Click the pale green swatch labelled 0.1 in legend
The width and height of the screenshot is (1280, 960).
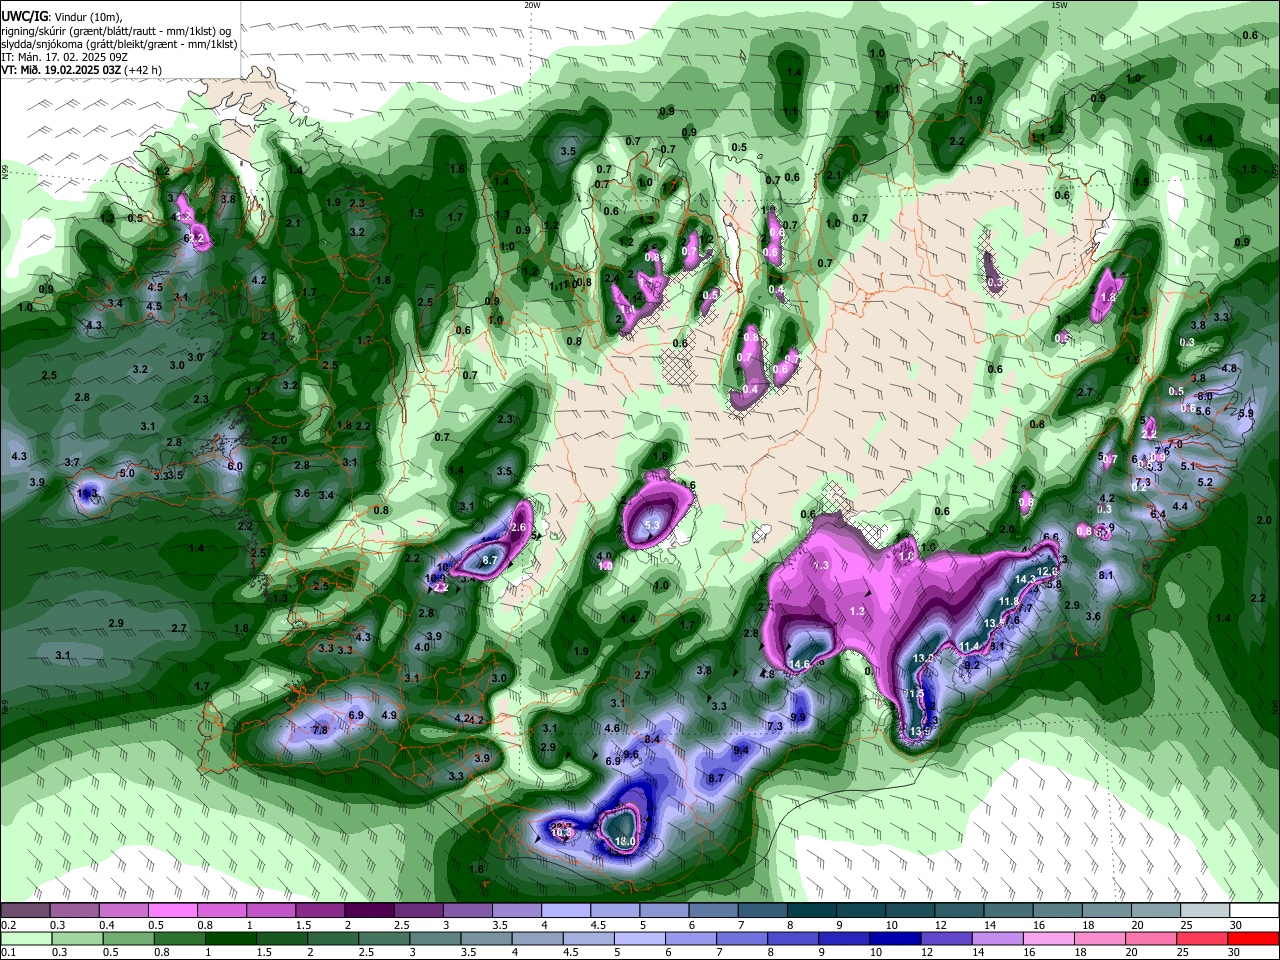pyautogui.click(x=24, y=938)
